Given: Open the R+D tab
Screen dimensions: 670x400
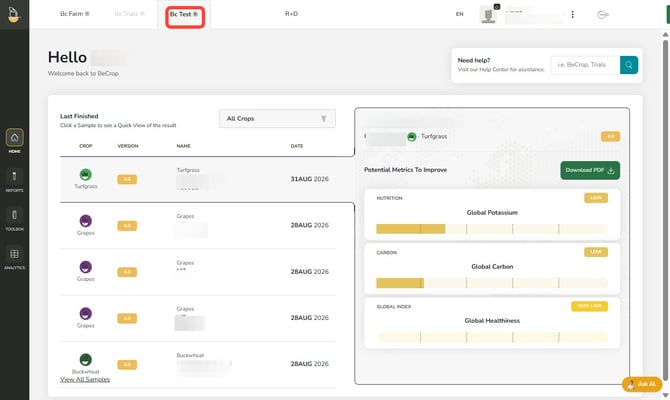Looking at the screenshot, I should point(291,14).
